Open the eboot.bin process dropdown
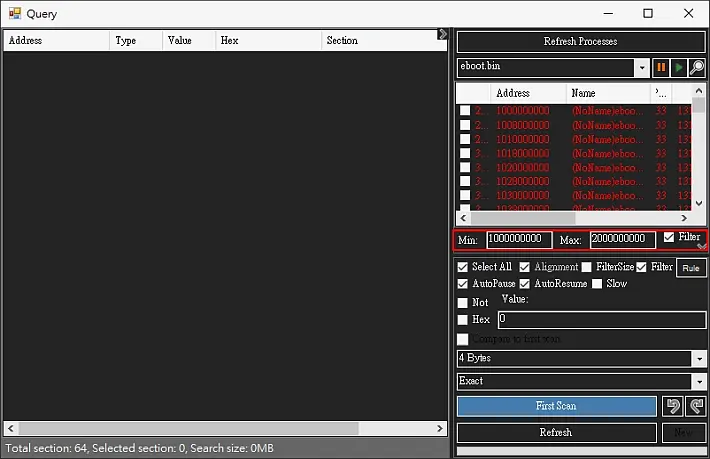 [x=642, y=68]
